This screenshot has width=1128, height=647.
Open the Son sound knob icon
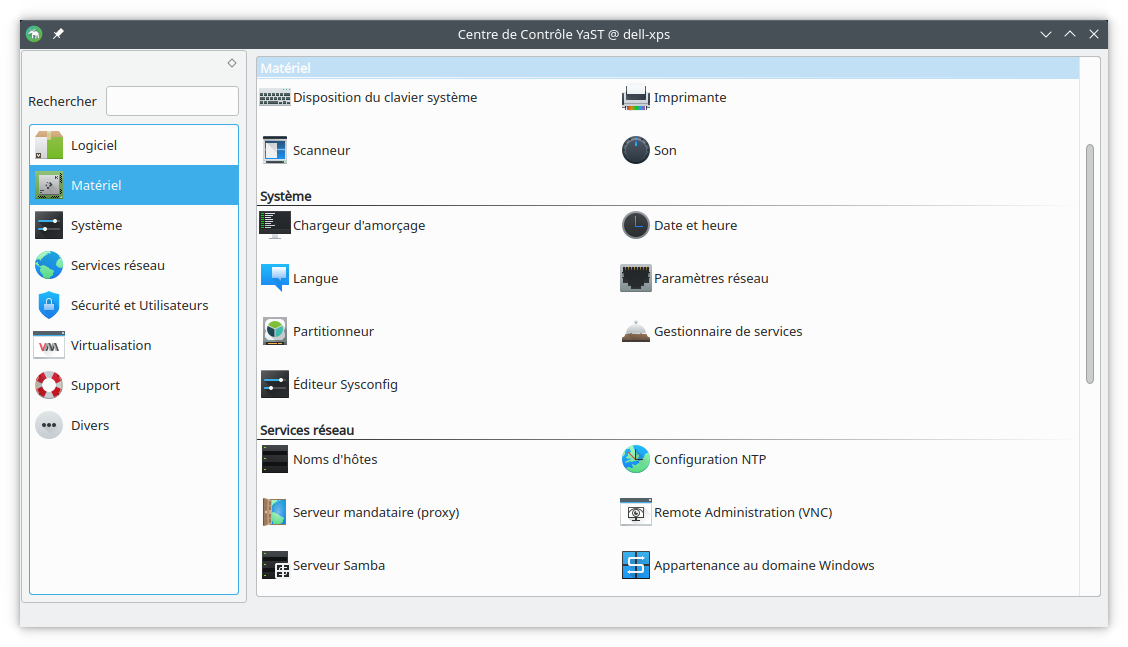coord(635,150)
